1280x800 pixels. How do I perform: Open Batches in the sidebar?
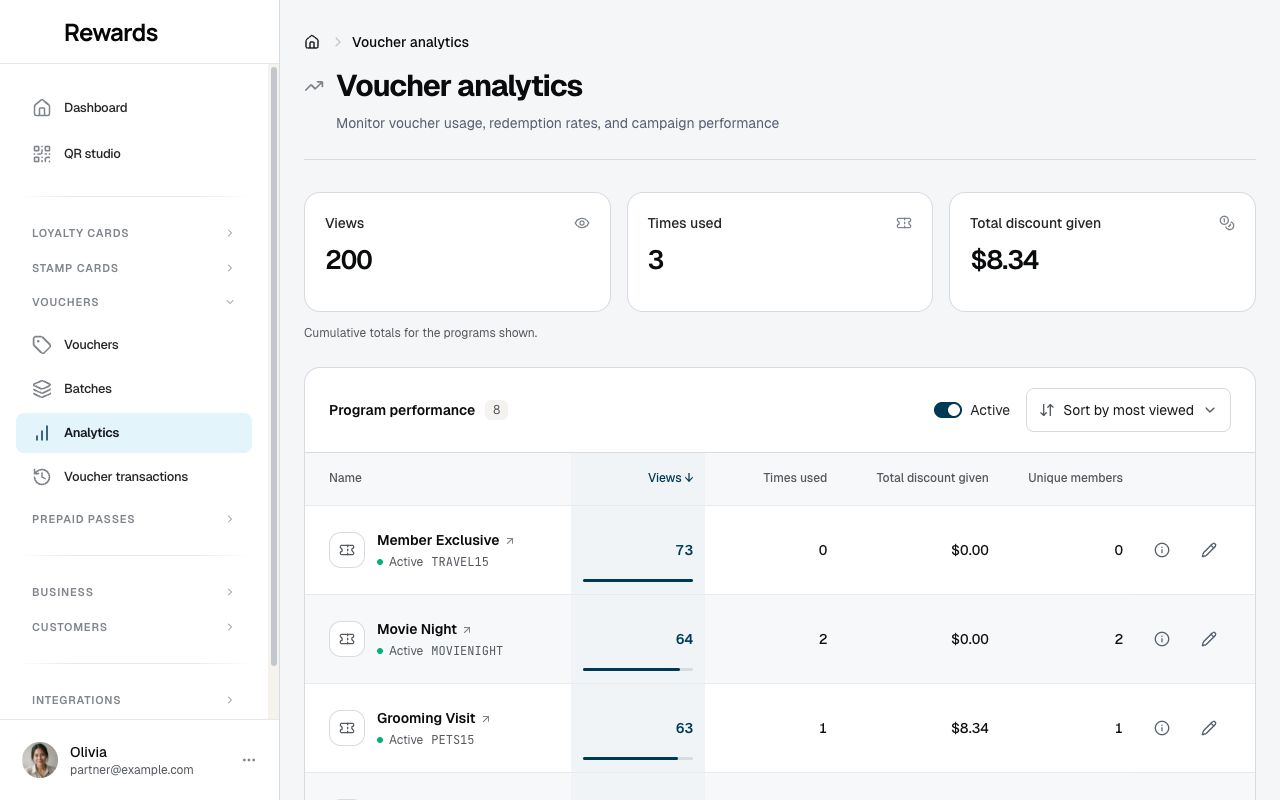(134, 389)
